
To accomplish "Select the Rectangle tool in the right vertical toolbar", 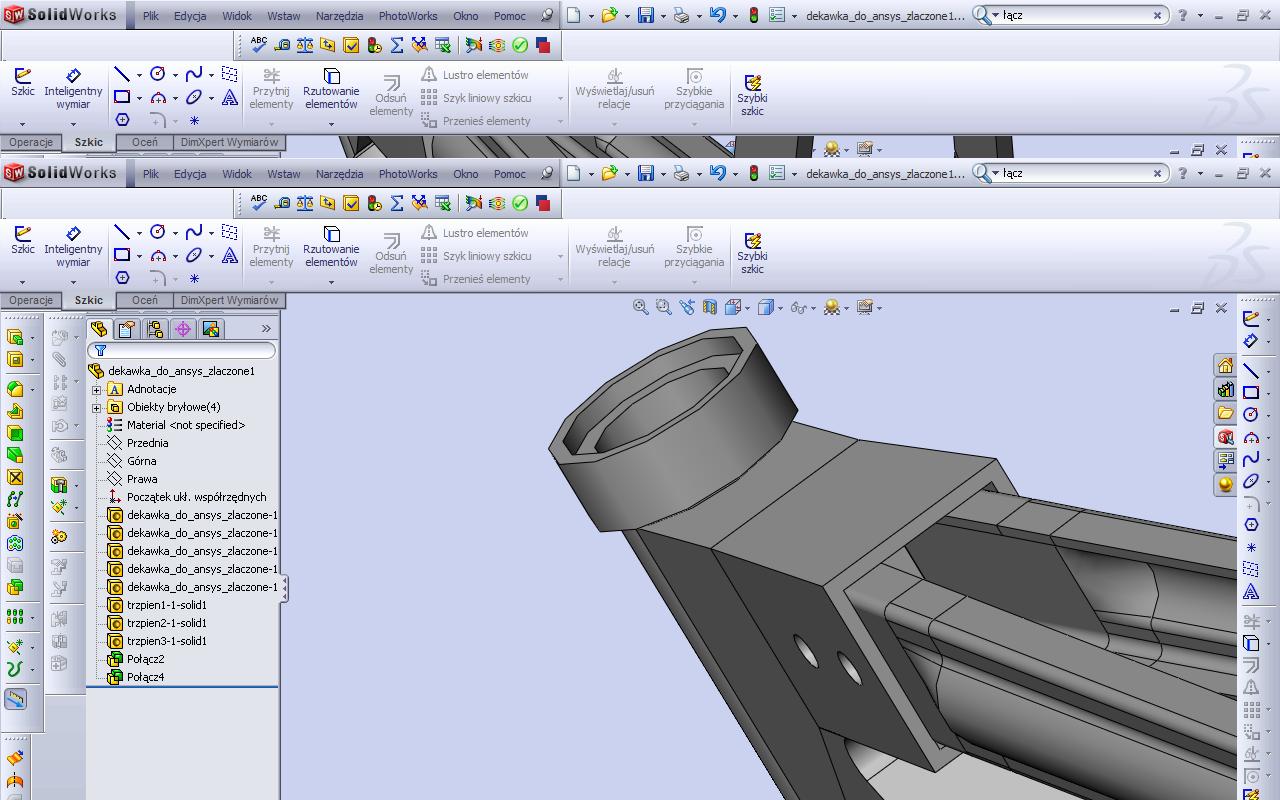I will coord(1251,392).
